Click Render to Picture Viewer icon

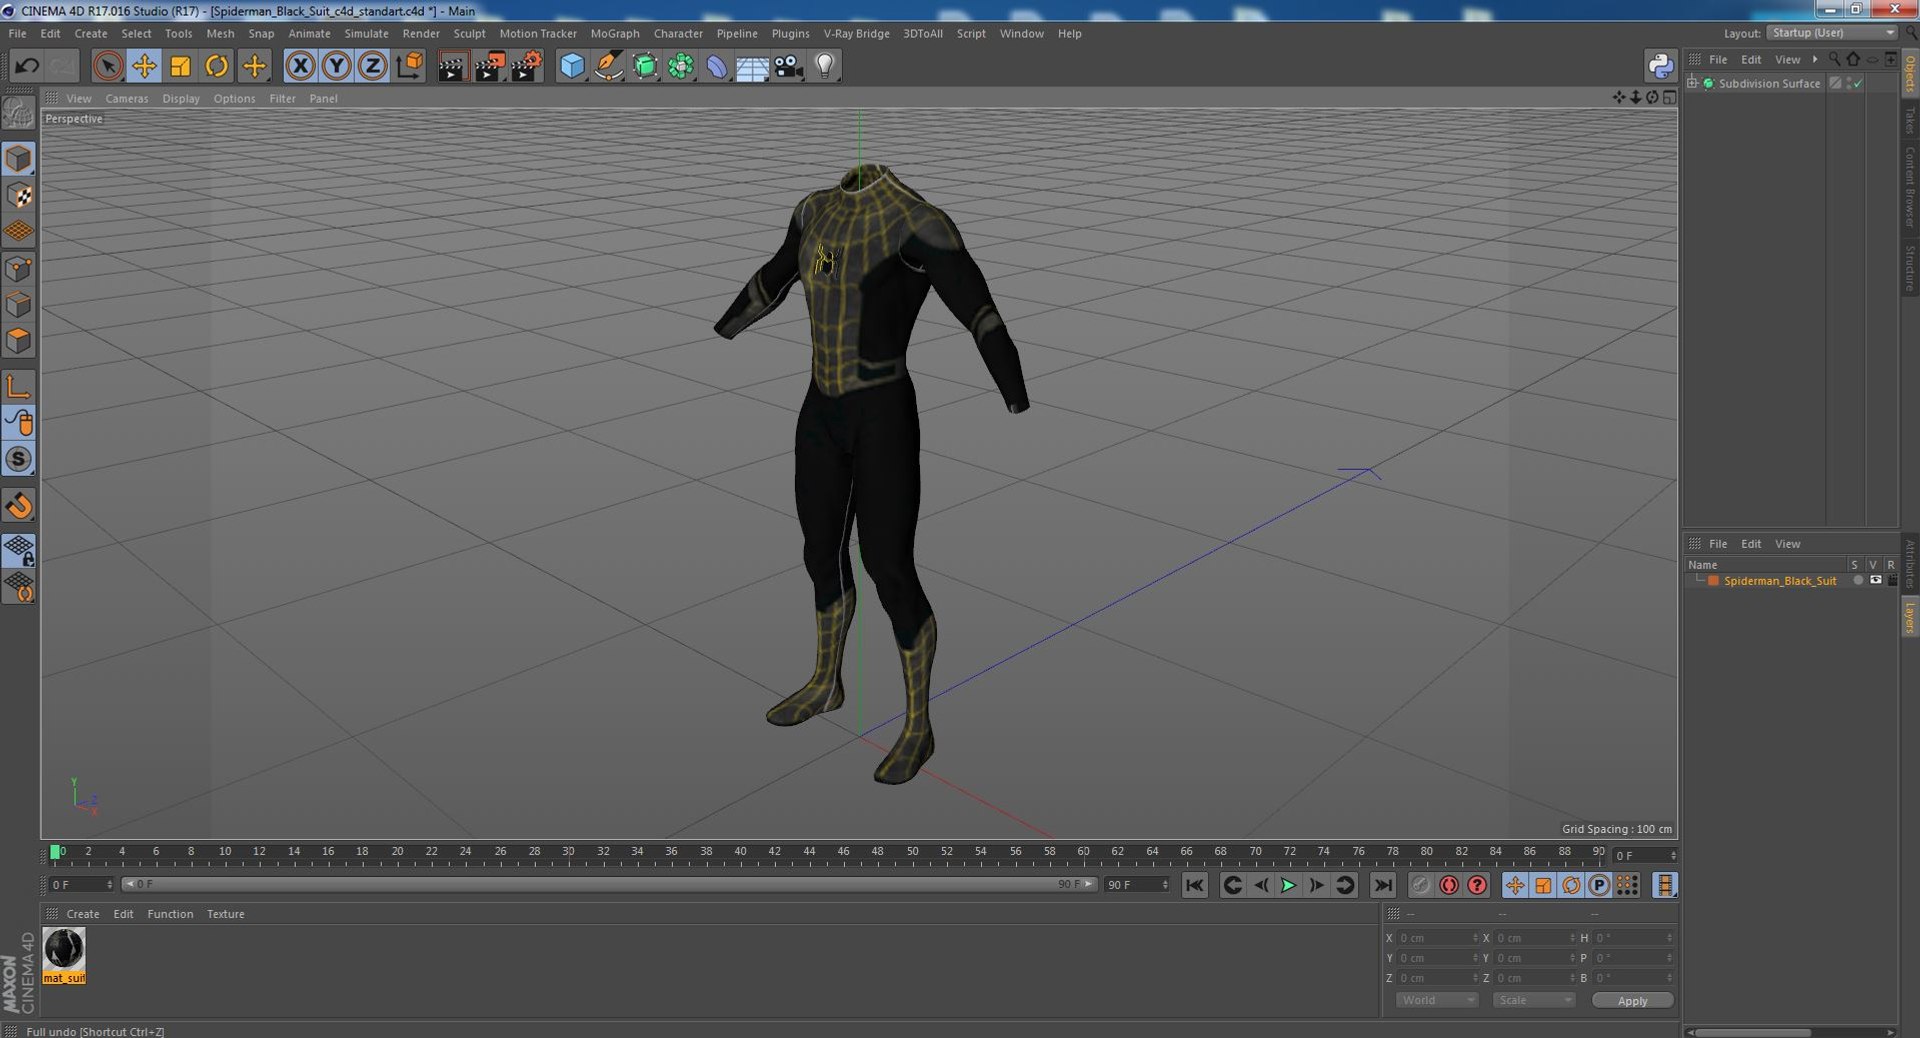tap(489, 66)
